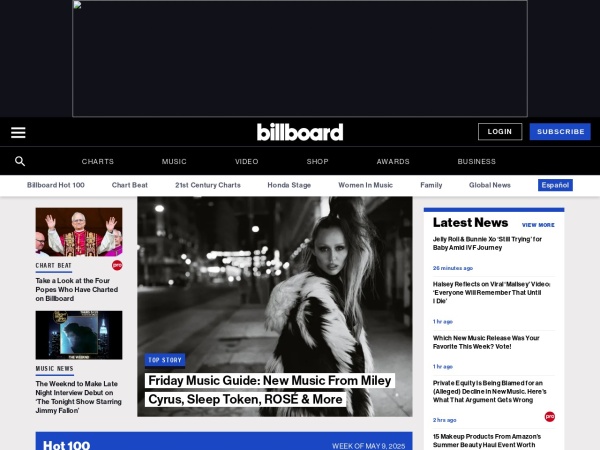The image size is (600, 450).
Task: Click the Hot 100 section heading
Action: coord(67,445)
